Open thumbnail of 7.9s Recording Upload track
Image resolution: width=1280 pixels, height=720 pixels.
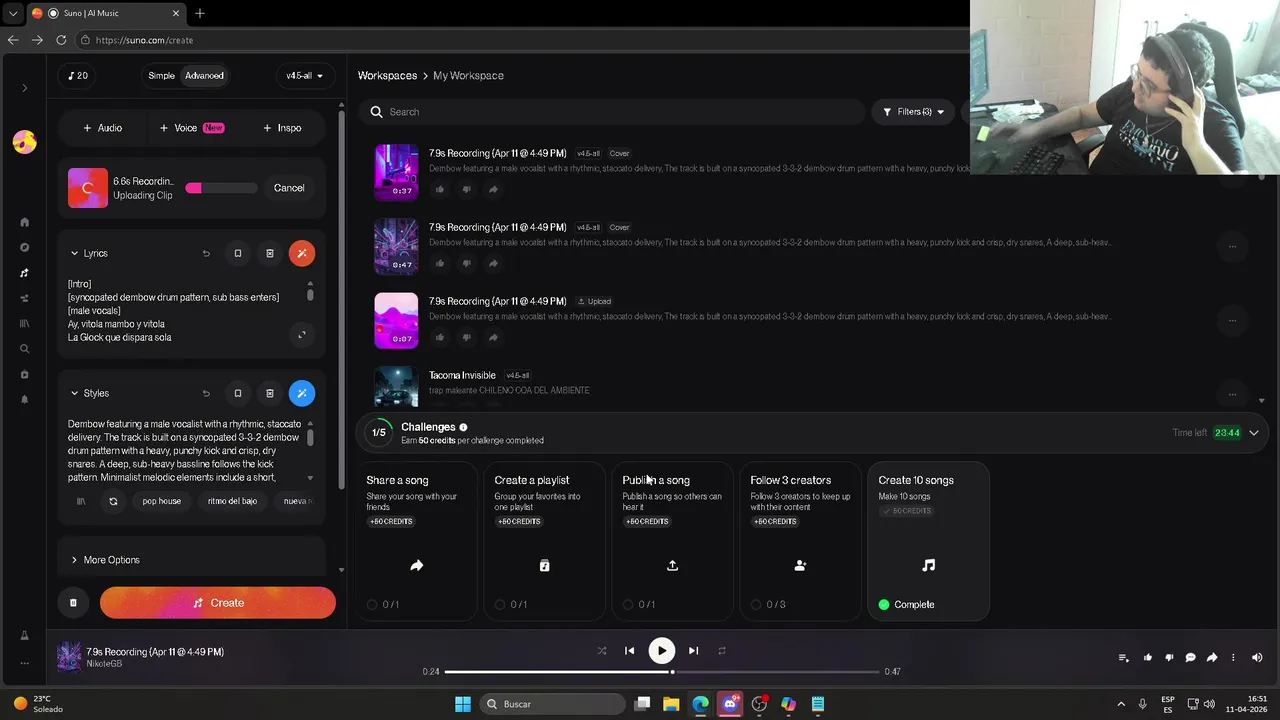pyautogui.click(x=396, y=320)
